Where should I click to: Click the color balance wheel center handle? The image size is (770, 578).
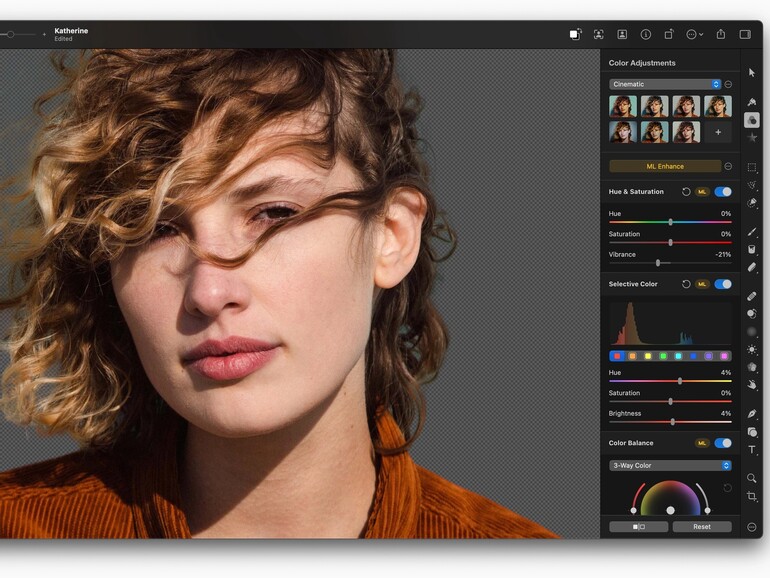(670, 510)
